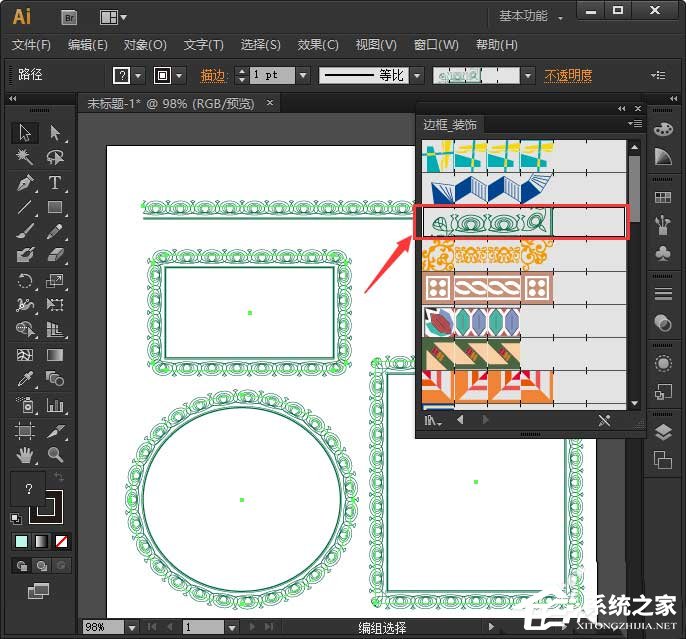Image resolution: width=686 pixels, height=639 pixels.
Task: Select the Pen tool
Action: tap(25, 182)
